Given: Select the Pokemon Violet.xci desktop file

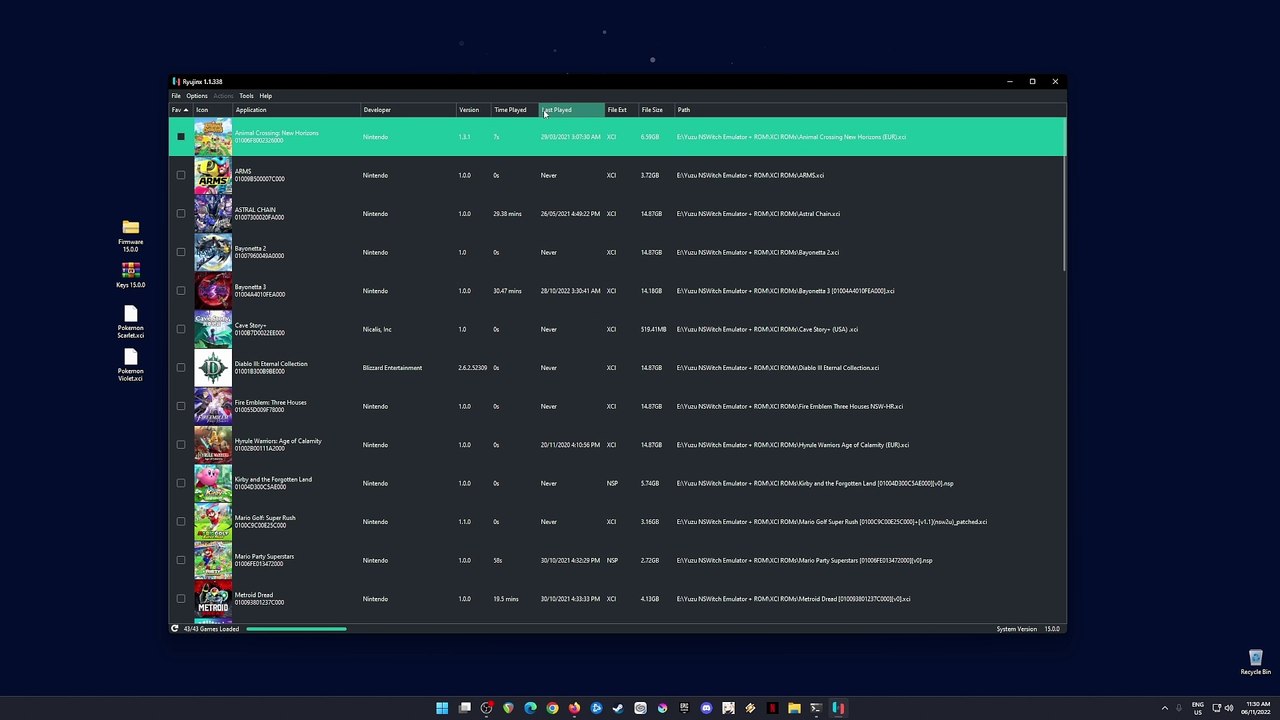Looking at the screenshot, I should coord(130,365).
